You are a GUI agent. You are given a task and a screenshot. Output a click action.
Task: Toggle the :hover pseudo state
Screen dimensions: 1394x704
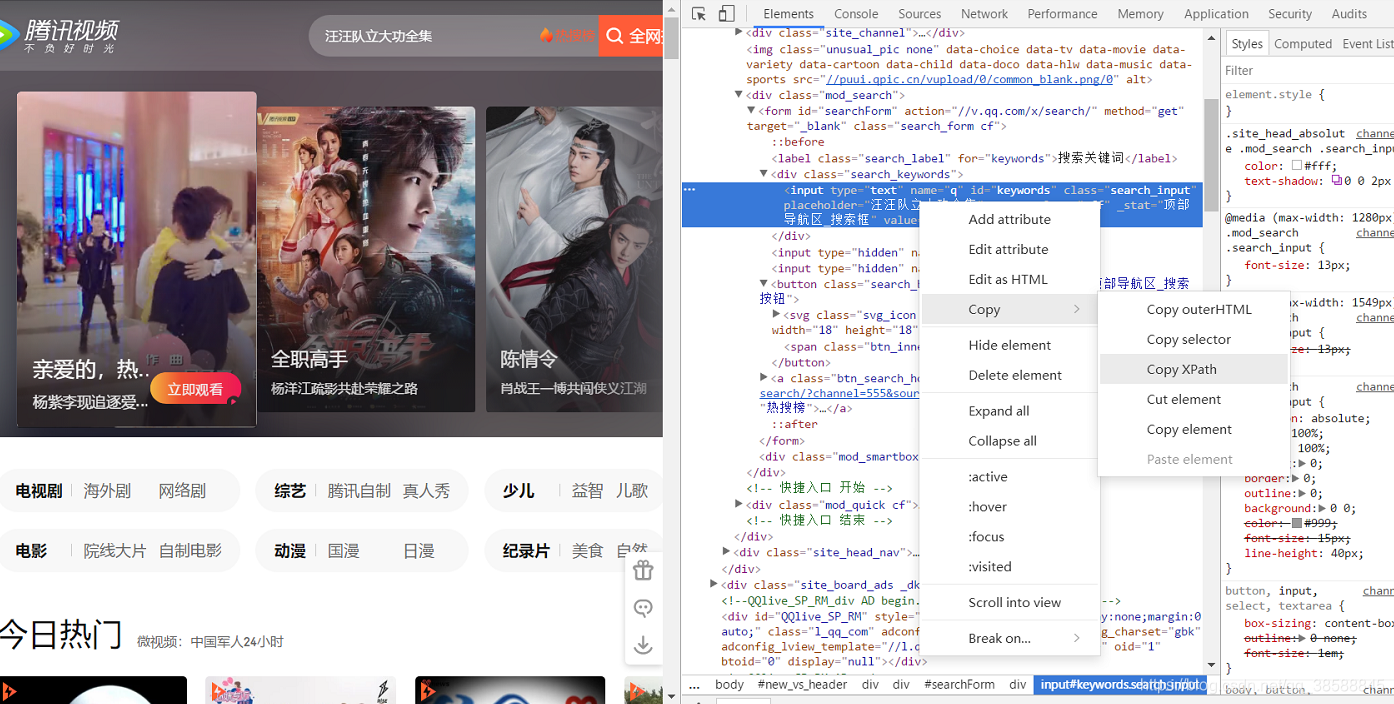(x=1009, y=507)
